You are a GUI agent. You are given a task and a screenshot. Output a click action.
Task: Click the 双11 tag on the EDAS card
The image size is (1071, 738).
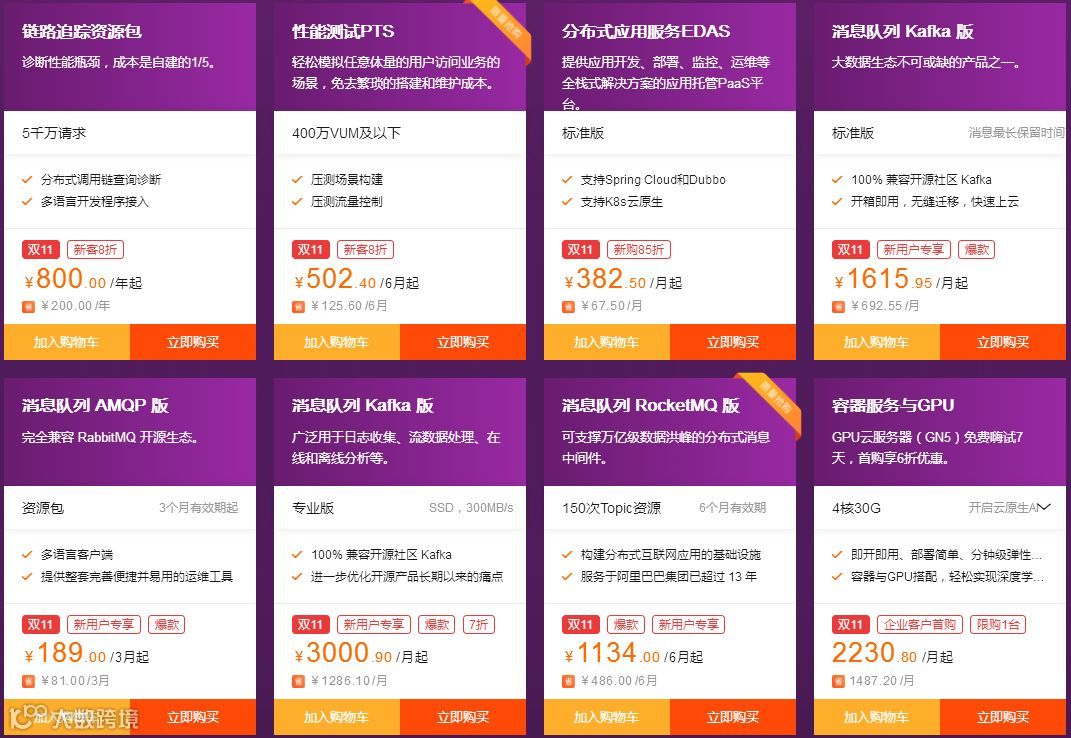pos(581,249)
